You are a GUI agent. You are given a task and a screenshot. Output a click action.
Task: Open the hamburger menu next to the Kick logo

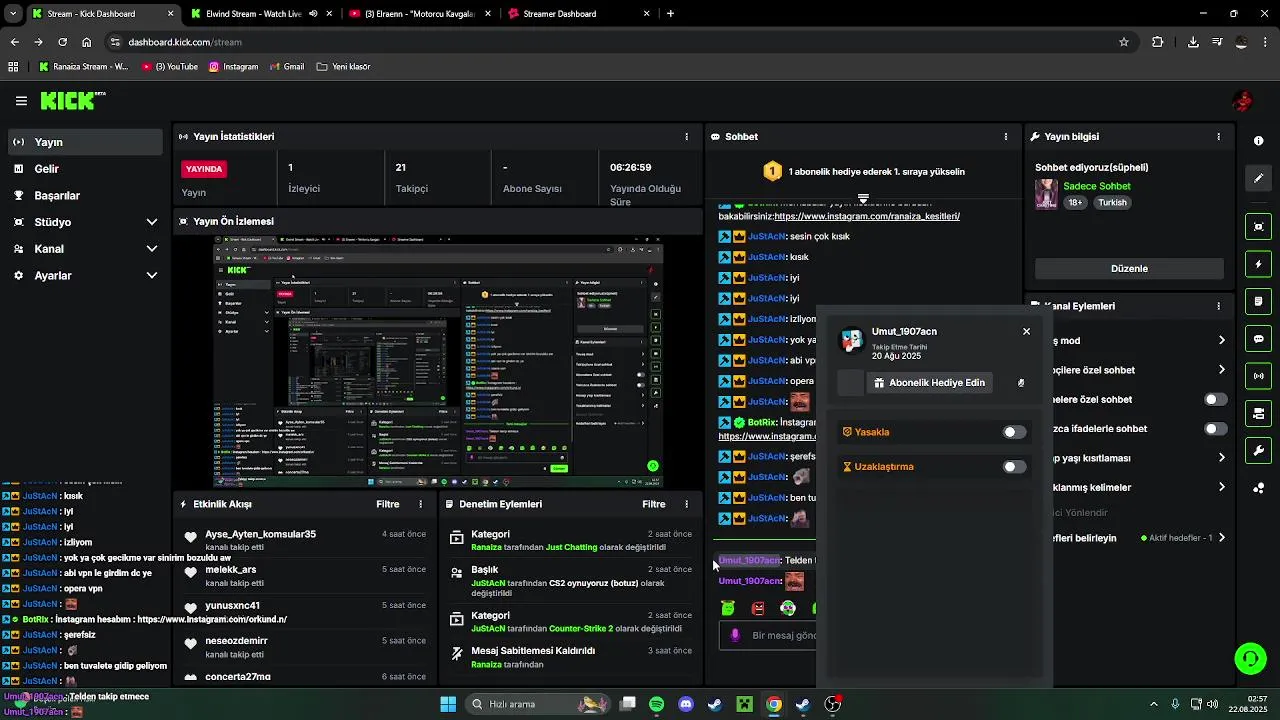21,101
